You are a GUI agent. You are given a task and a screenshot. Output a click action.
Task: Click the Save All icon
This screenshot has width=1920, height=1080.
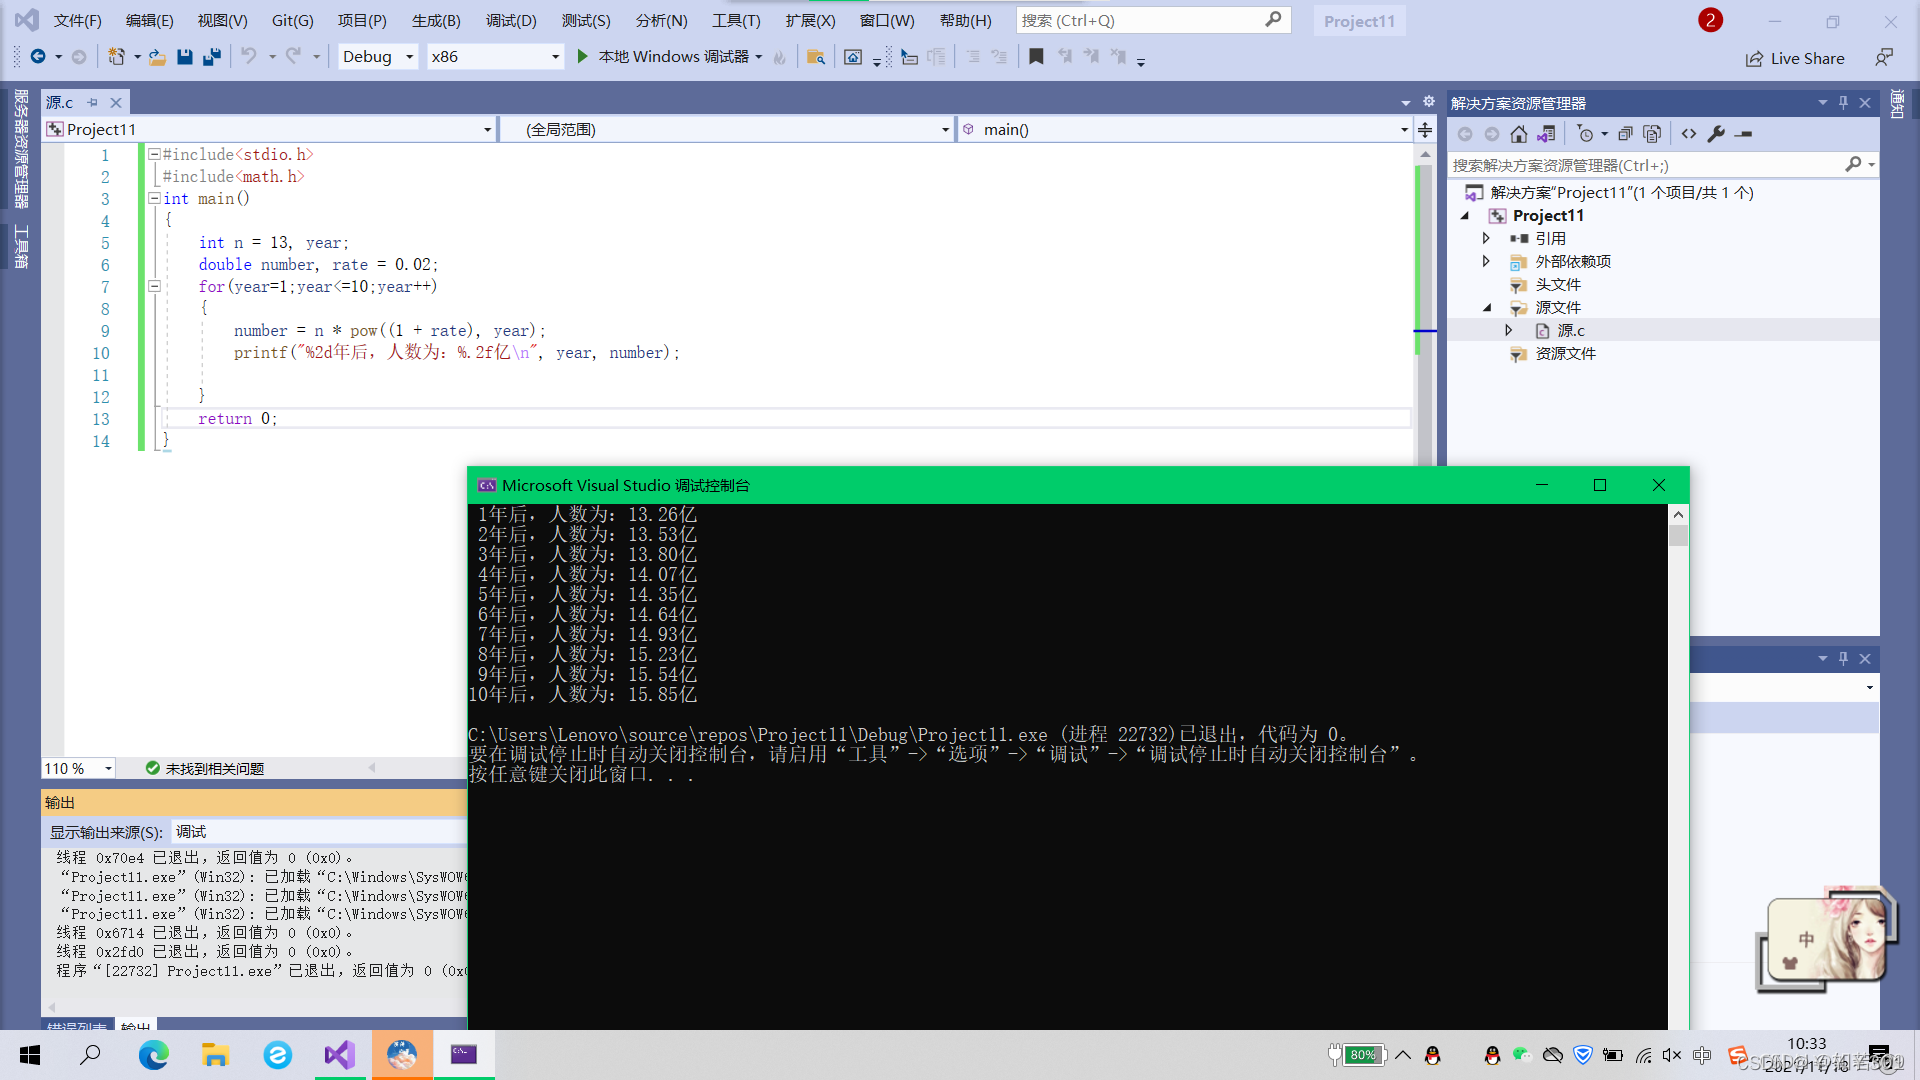coord(211,57)
